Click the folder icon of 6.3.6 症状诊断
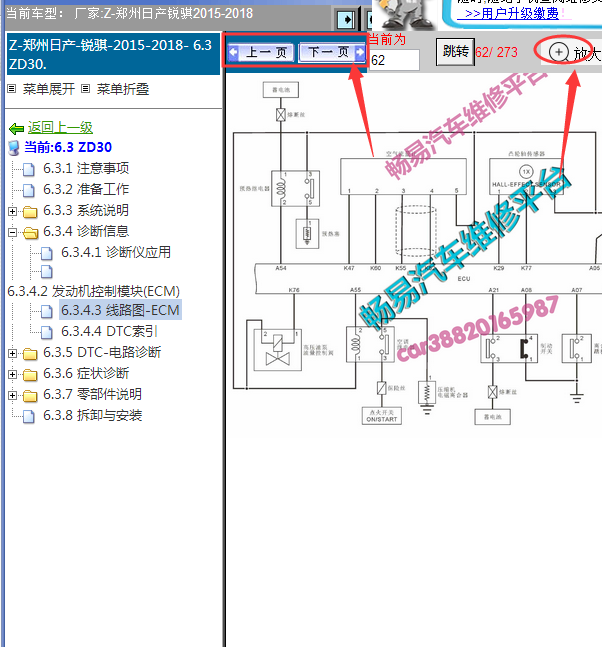 (30, 375)
